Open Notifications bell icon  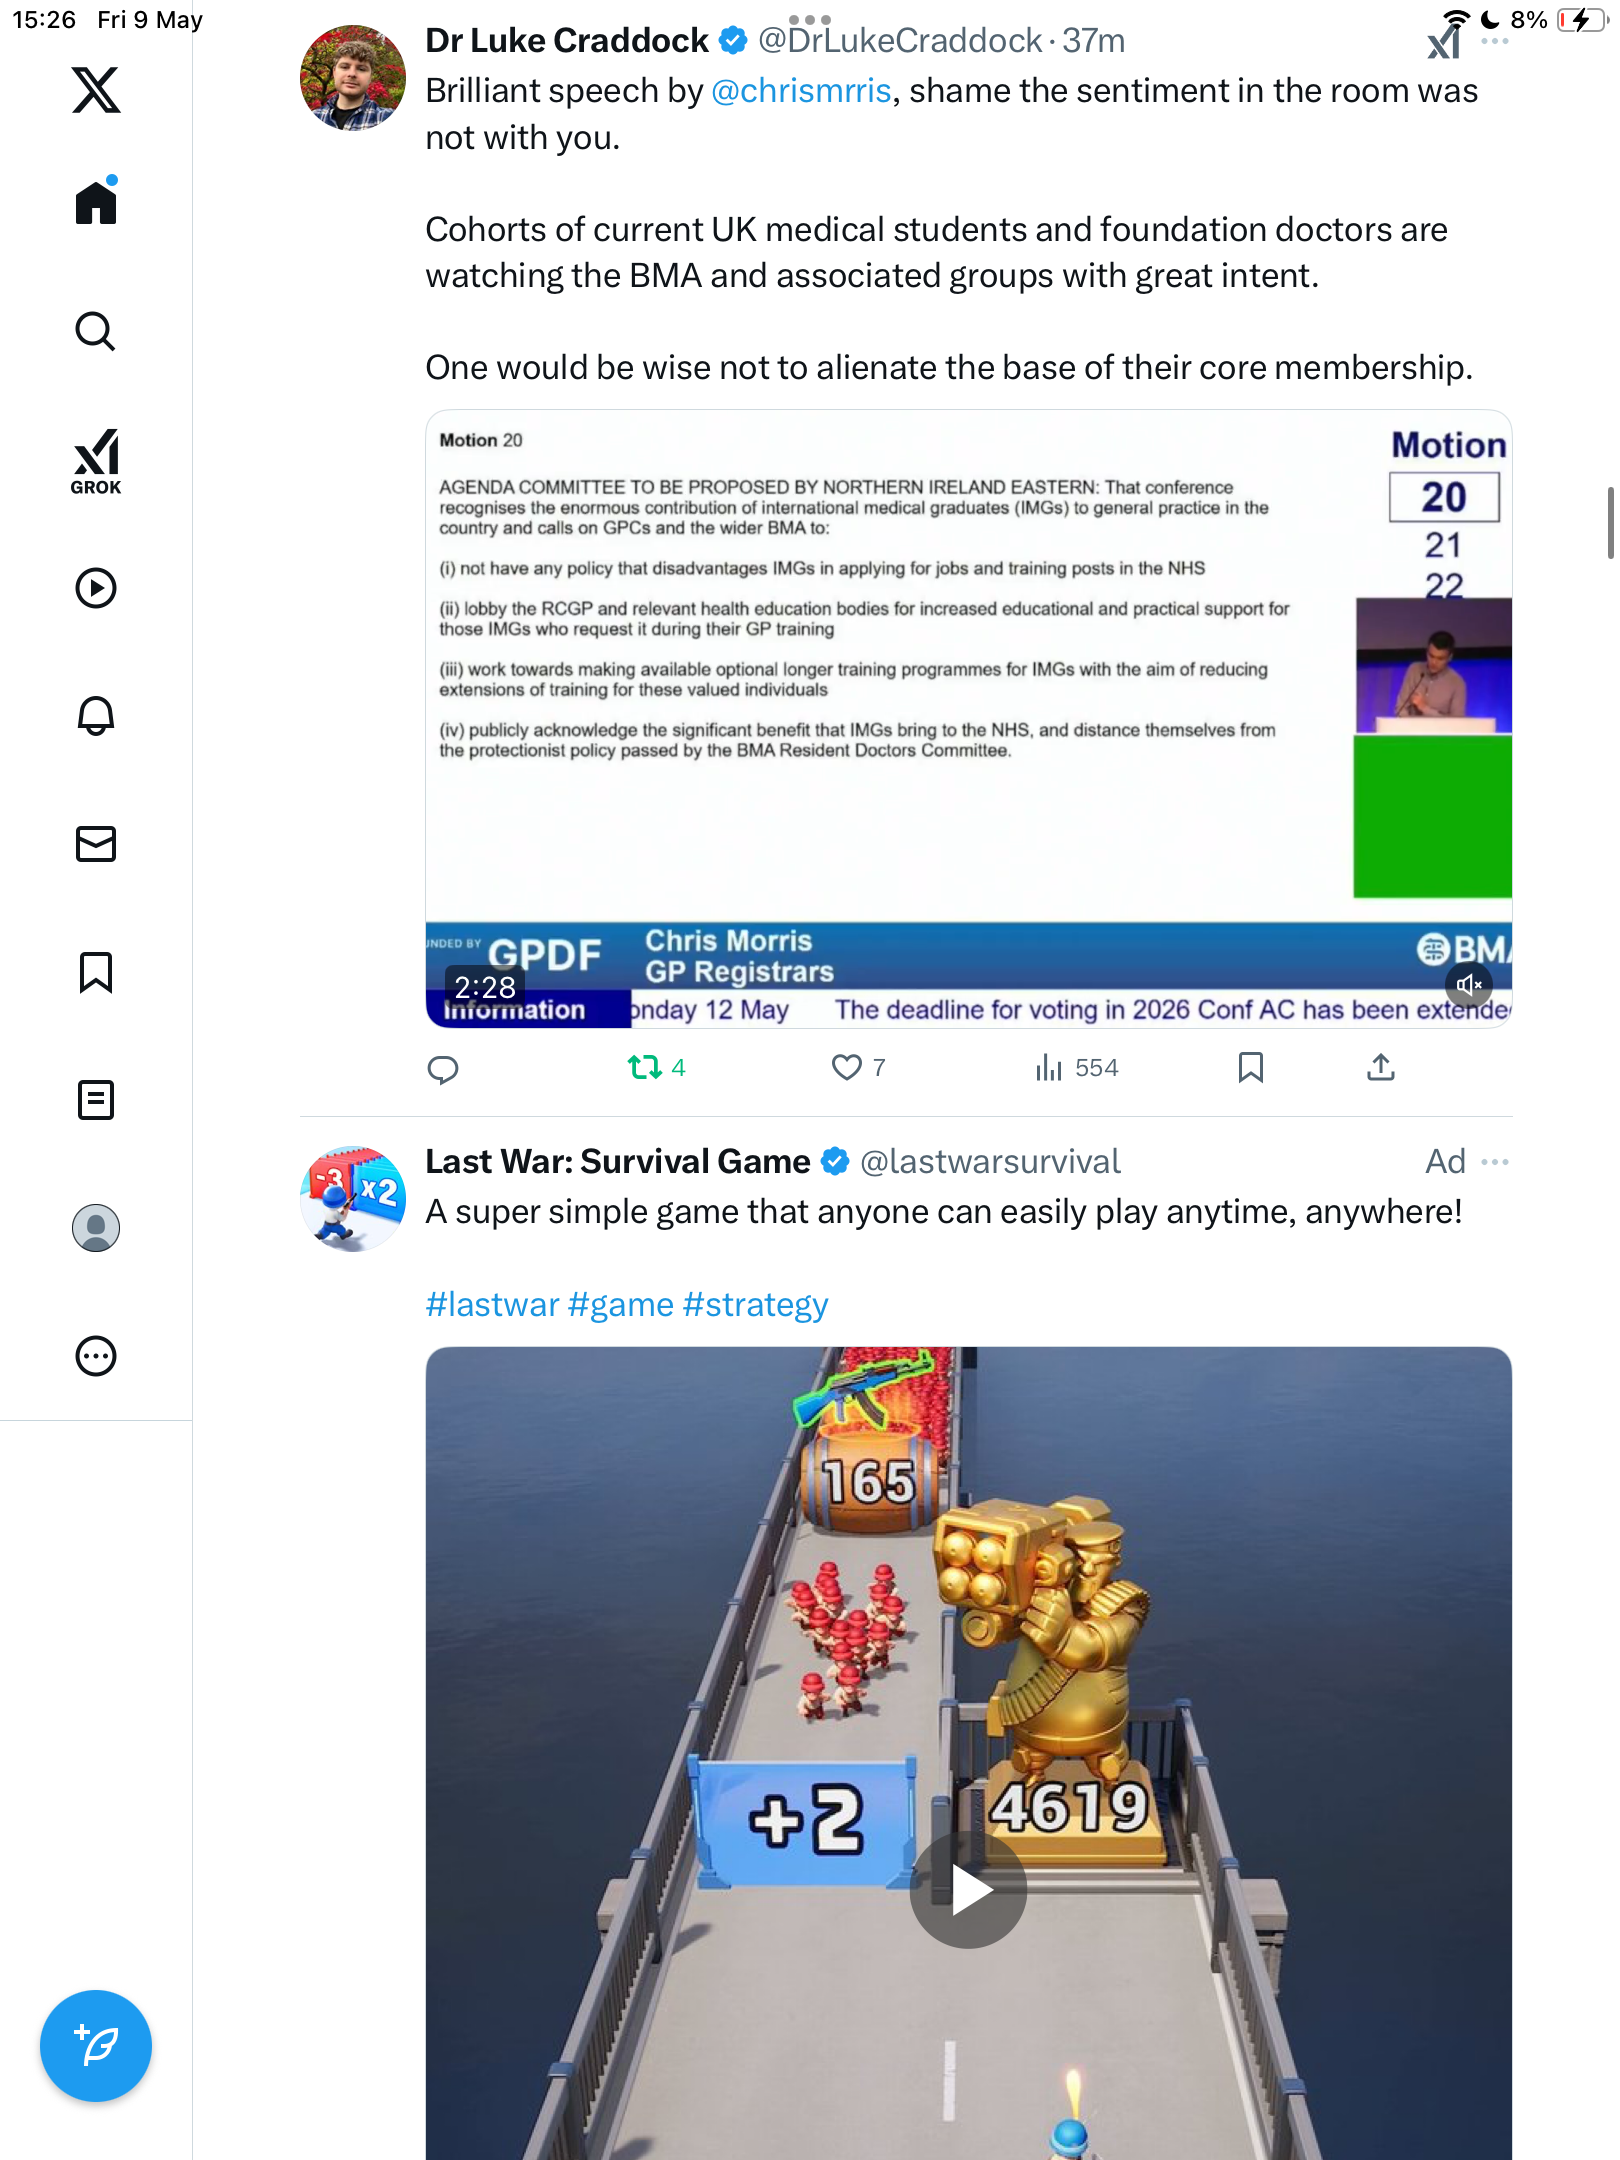pos(96,715)
